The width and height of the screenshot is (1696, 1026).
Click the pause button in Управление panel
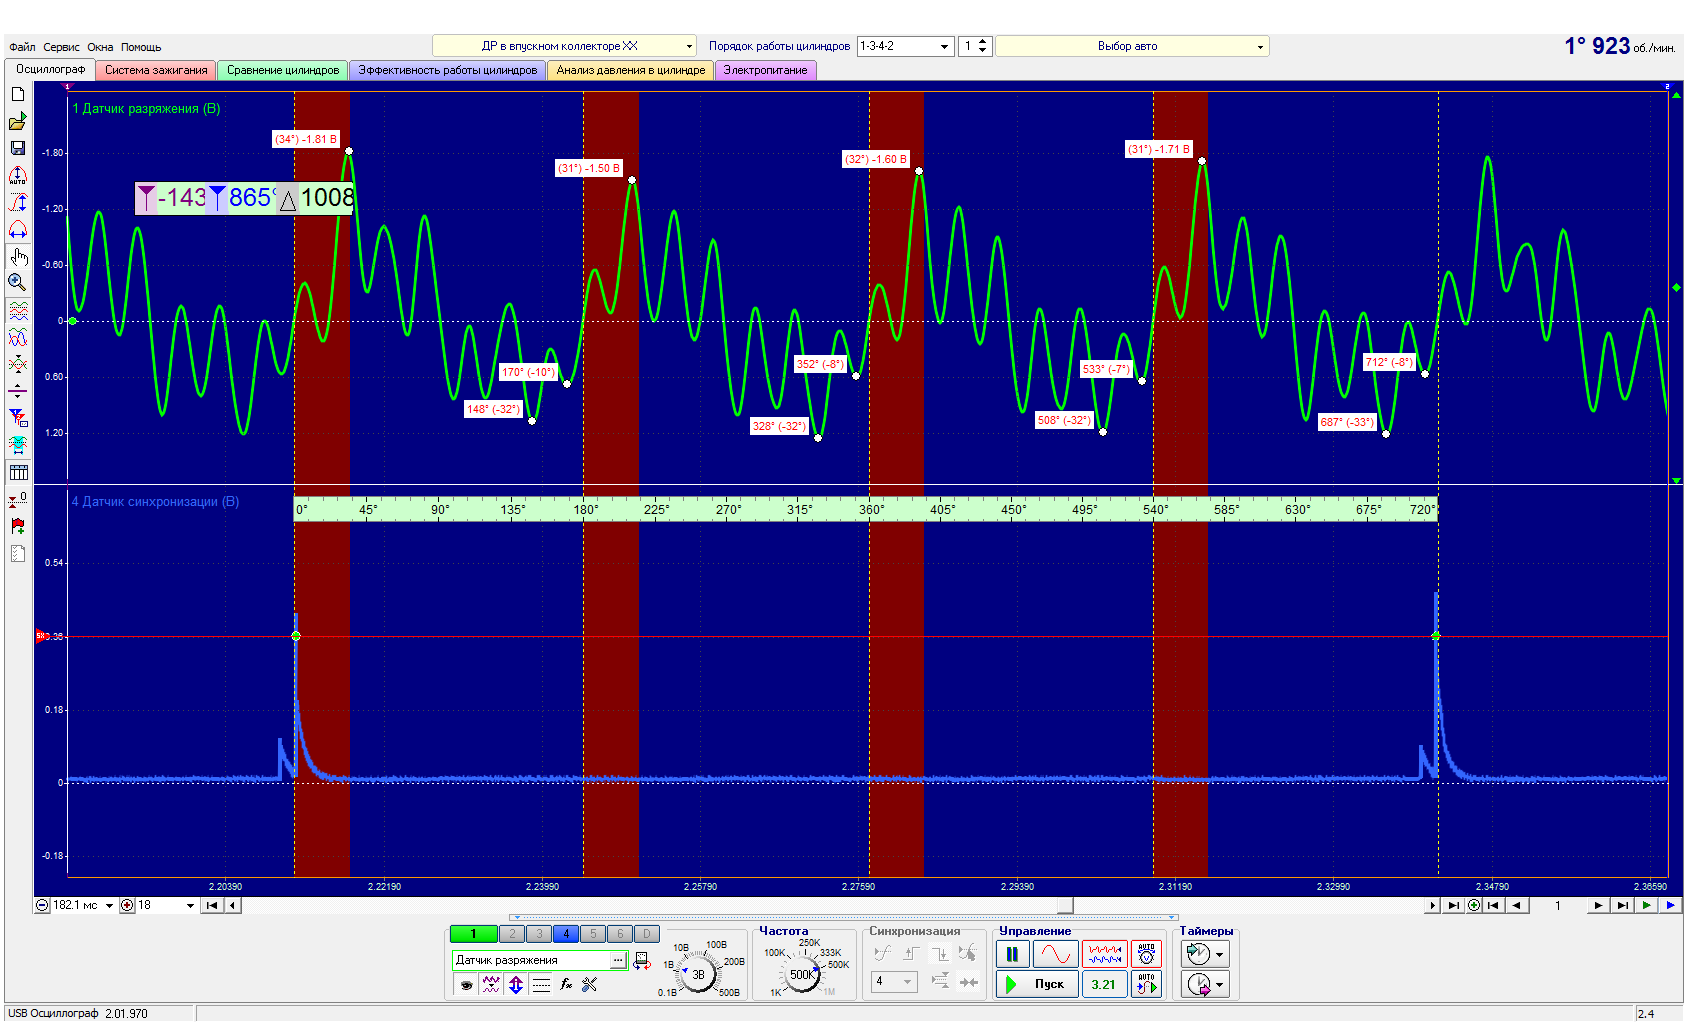pos(1012,954)
